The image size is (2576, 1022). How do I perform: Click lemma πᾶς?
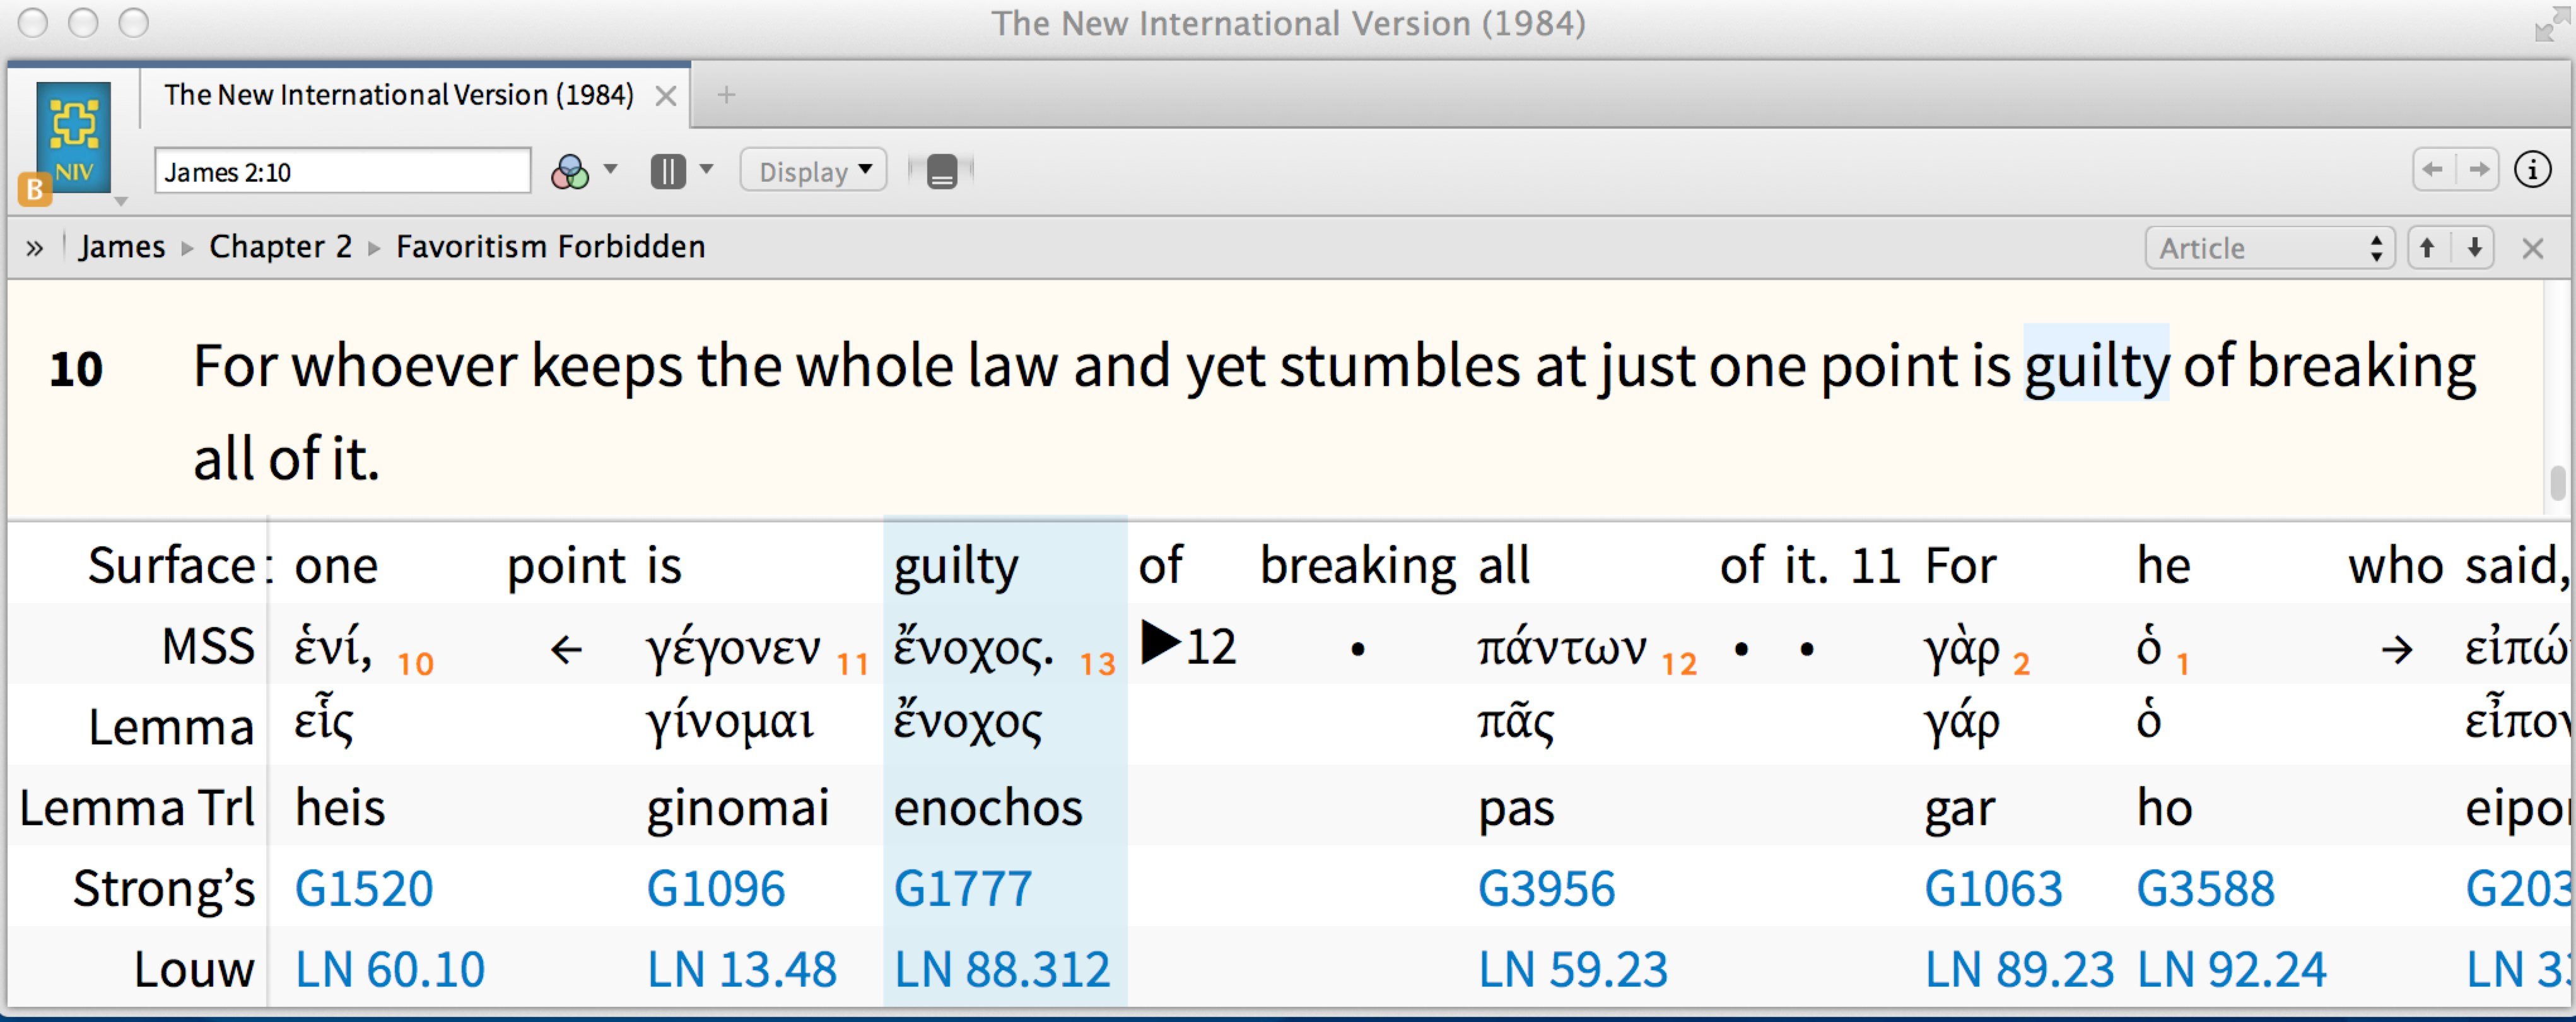click(1516, 723)
